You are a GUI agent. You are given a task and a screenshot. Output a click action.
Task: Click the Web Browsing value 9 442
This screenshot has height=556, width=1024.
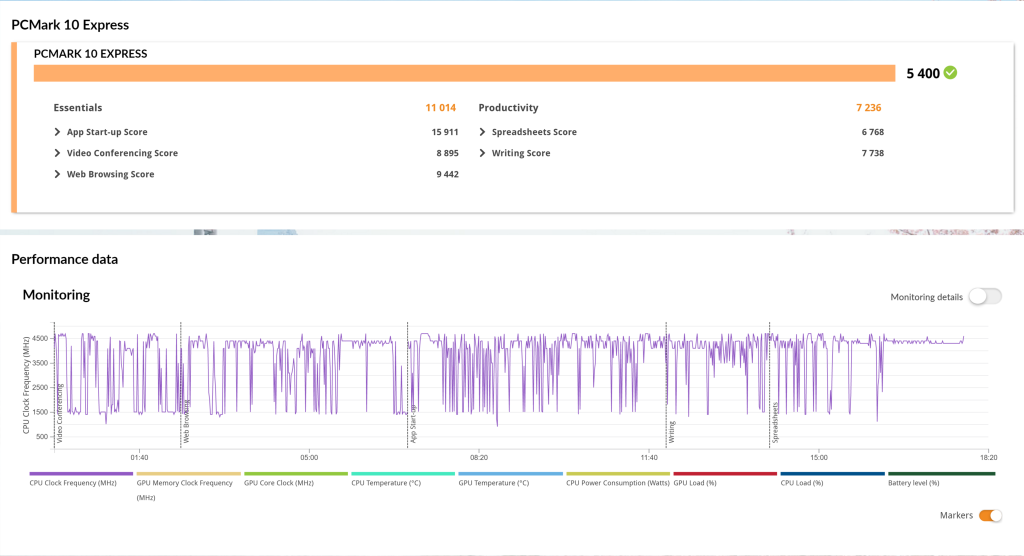point(447,174)
